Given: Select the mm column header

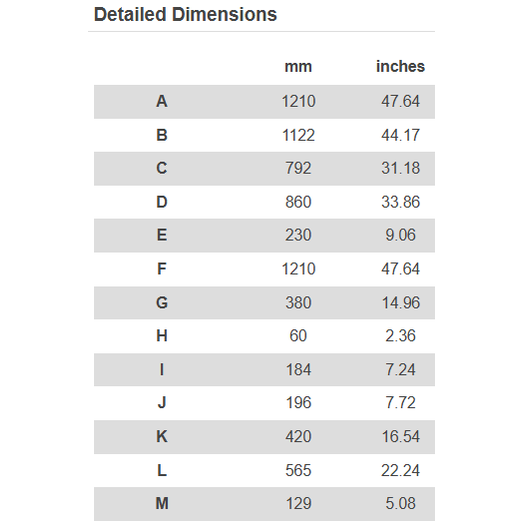Looking at the screenshot, I should tap(298, 67).
